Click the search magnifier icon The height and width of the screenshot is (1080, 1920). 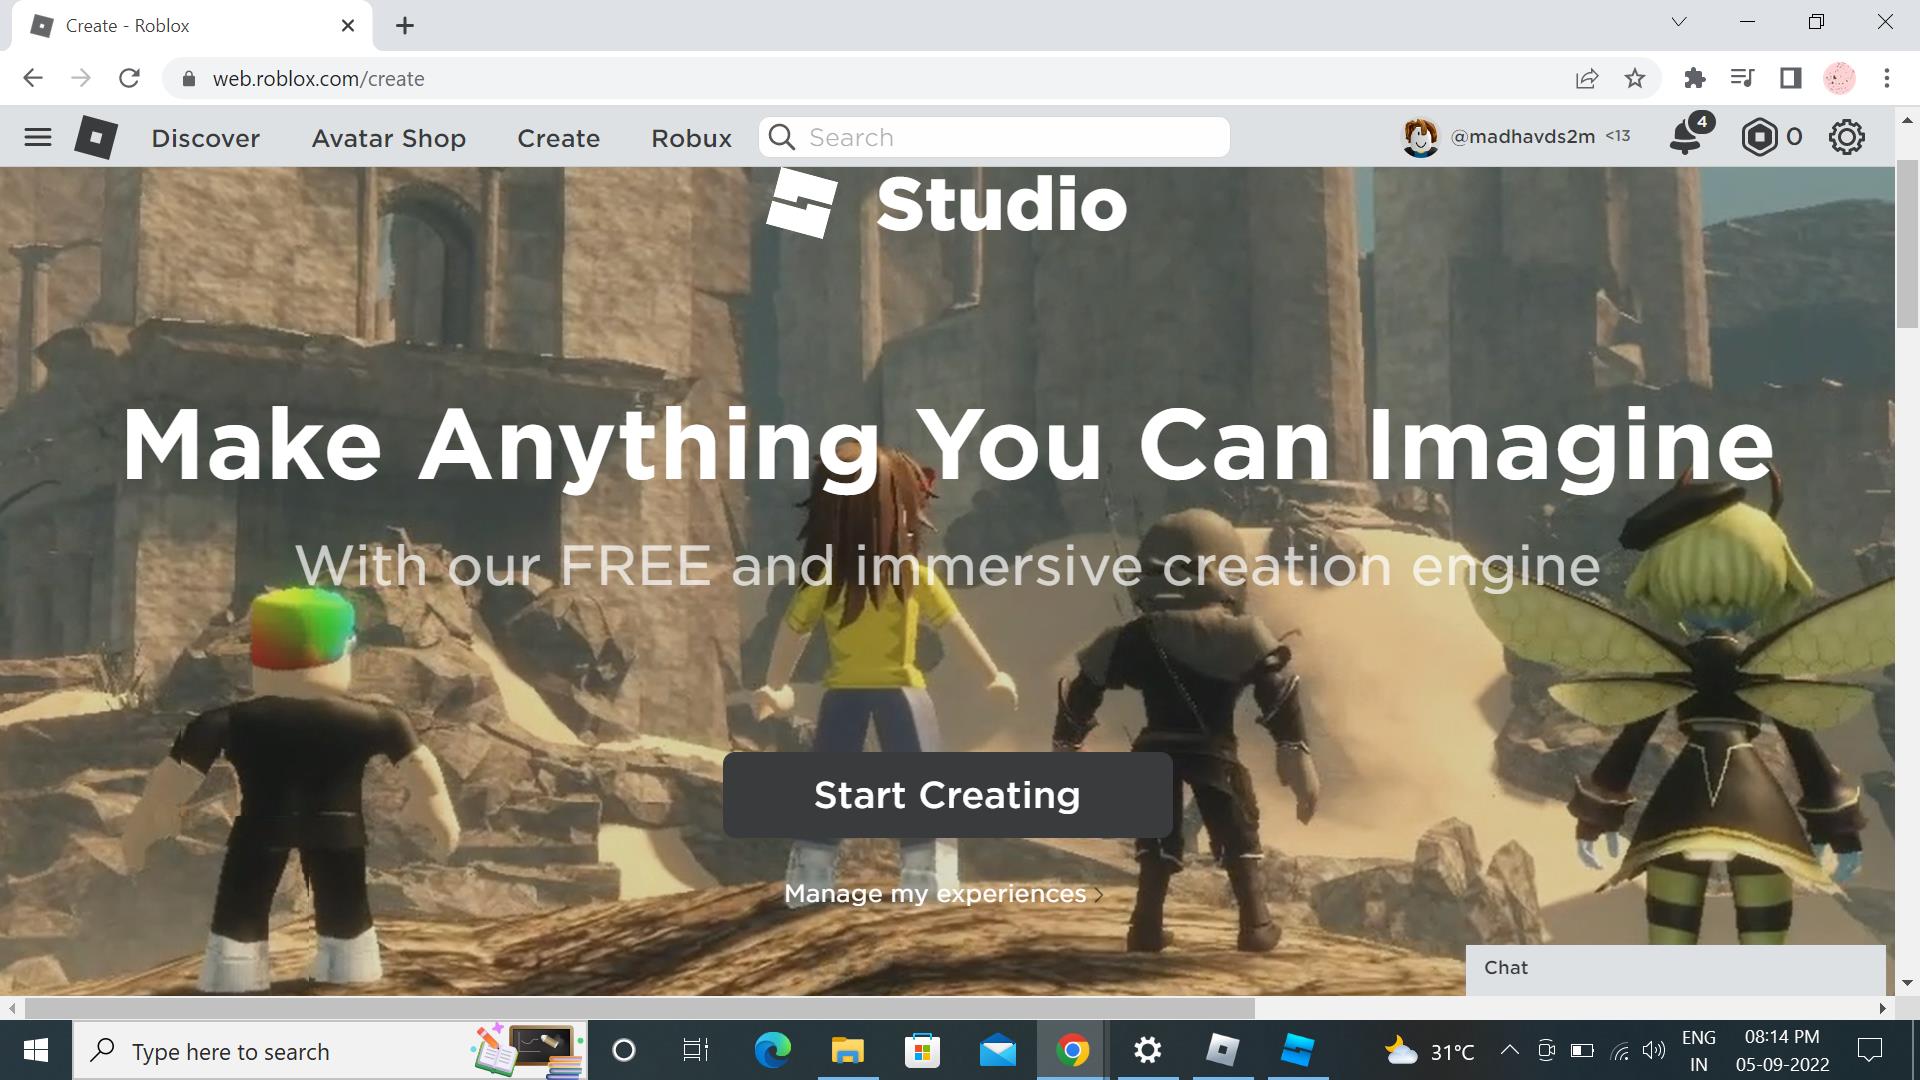tap(782, 137)
